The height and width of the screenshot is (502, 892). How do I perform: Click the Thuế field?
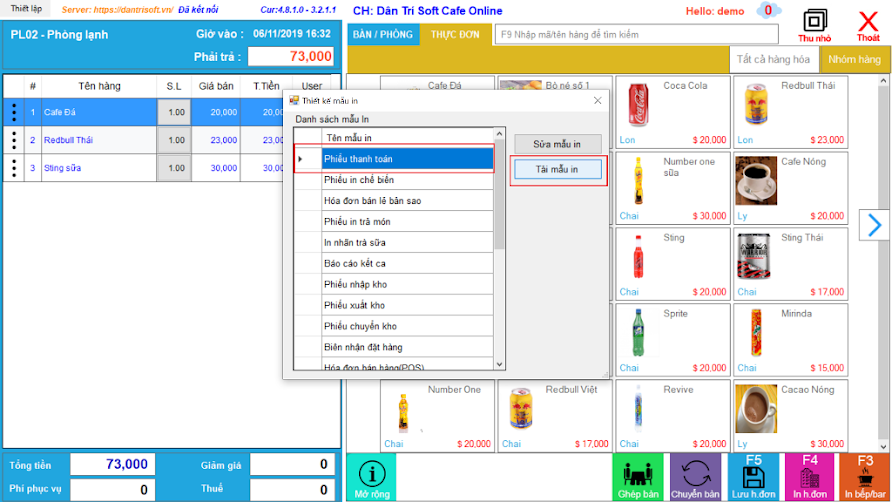pyautogui.click(x=292, y=489)
